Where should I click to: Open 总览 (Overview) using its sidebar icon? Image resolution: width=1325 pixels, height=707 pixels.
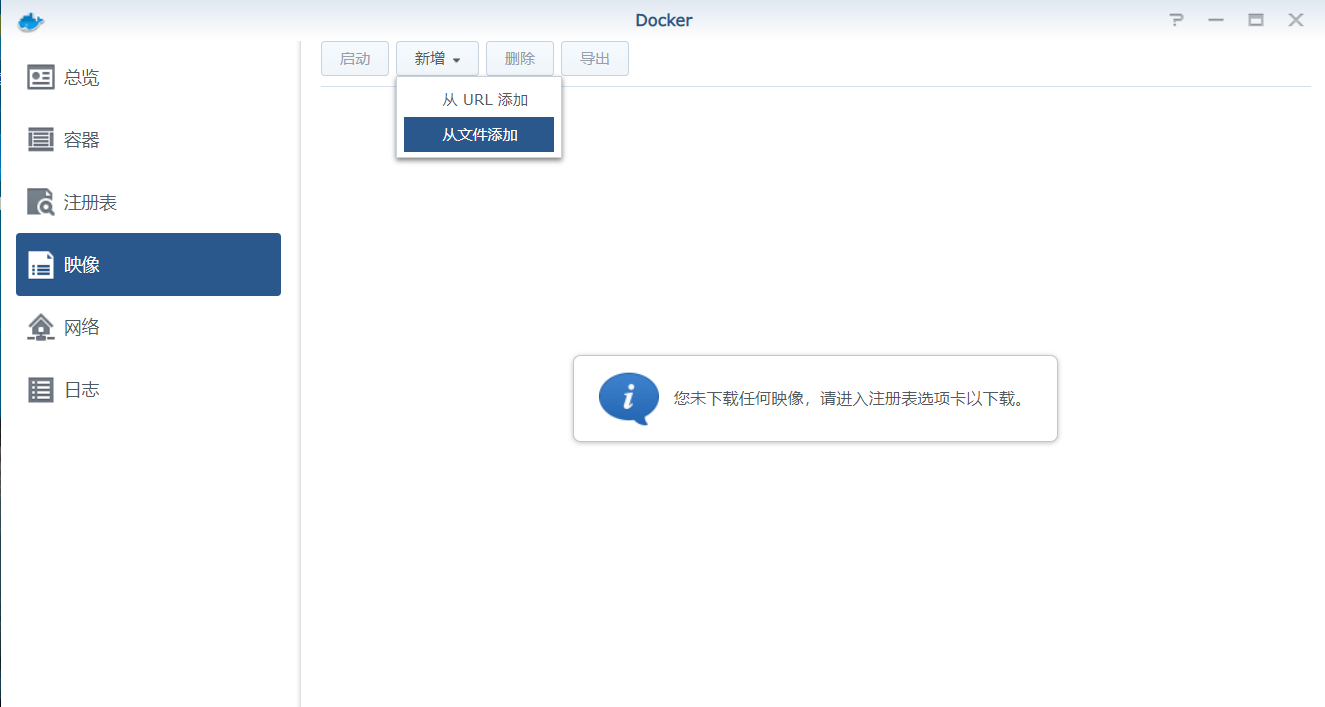(41, 77)
